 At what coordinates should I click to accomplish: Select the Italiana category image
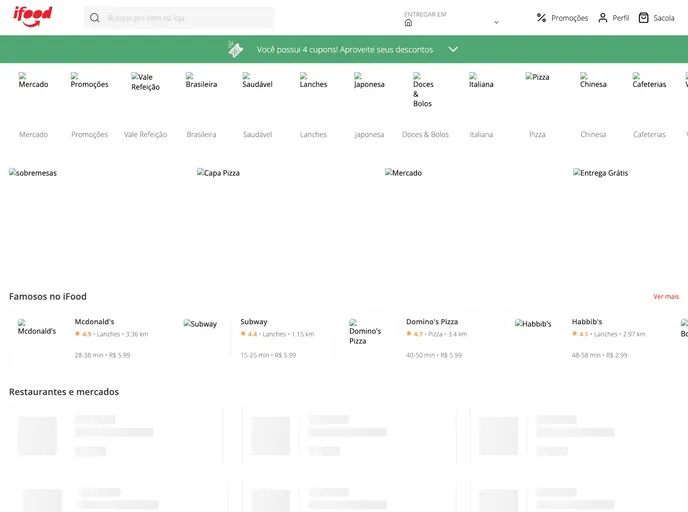pyautogui.click(x=481, y=80)
